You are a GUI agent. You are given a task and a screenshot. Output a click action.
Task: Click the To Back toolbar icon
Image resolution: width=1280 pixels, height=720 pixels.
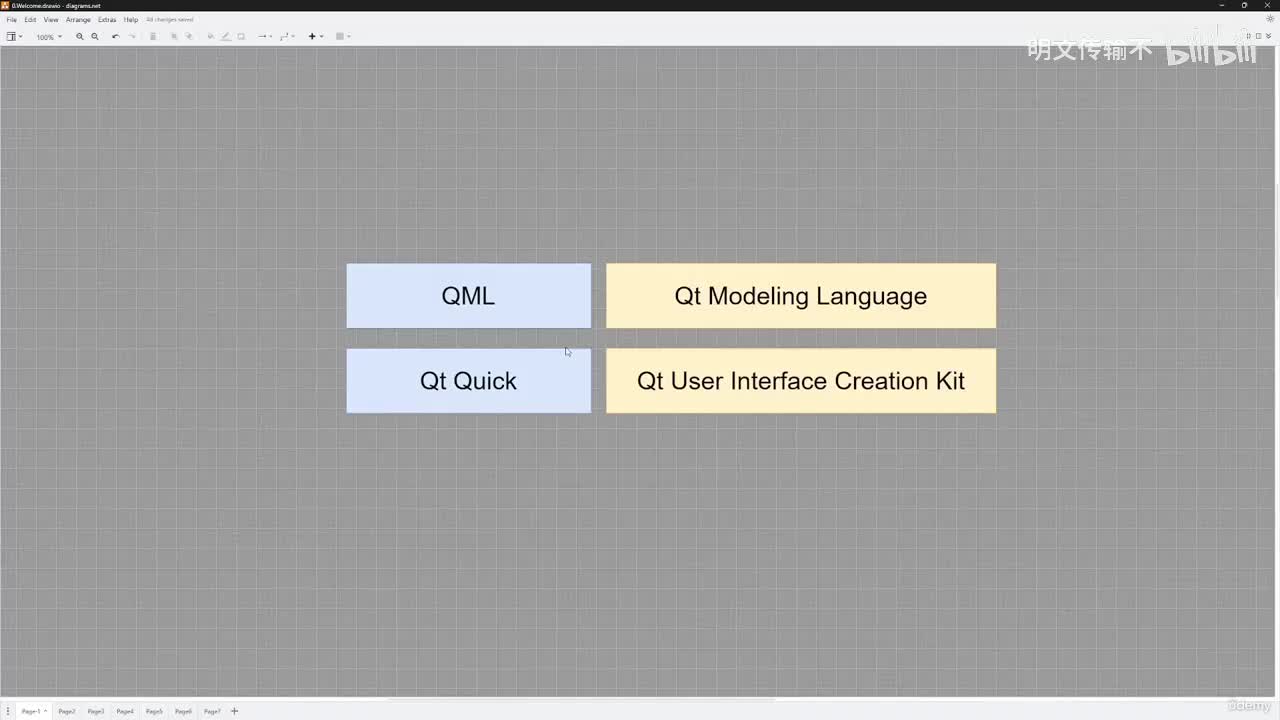click(x=189, y=37)
